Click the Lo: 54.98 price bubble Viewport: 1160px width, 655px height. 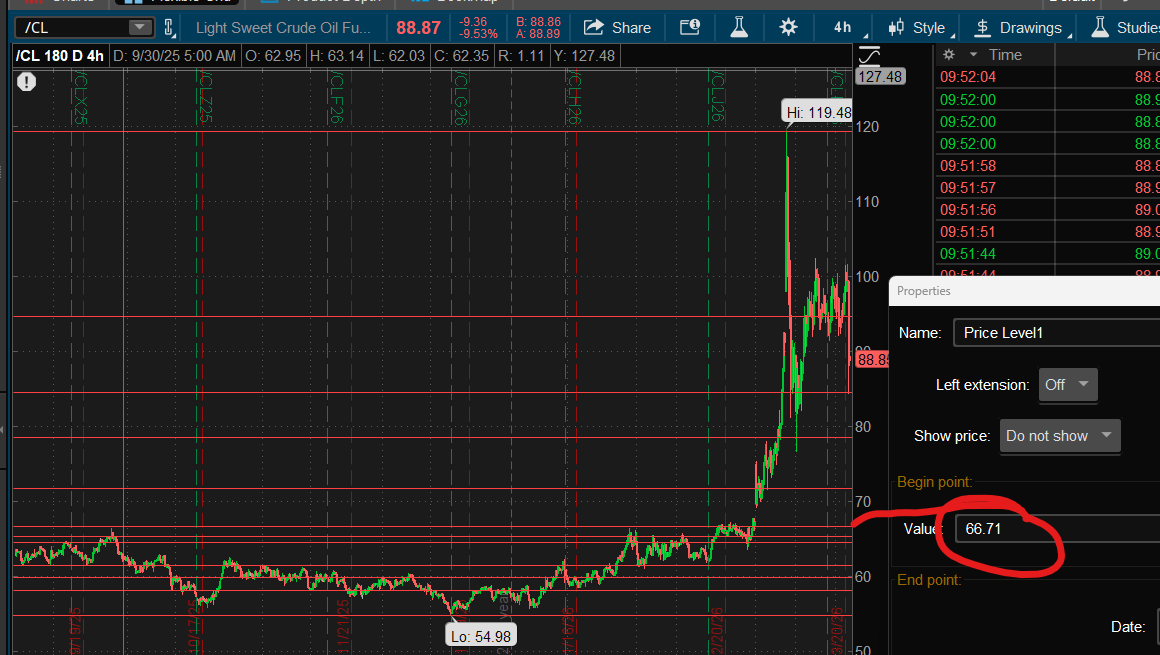click(x=481, y=636)
